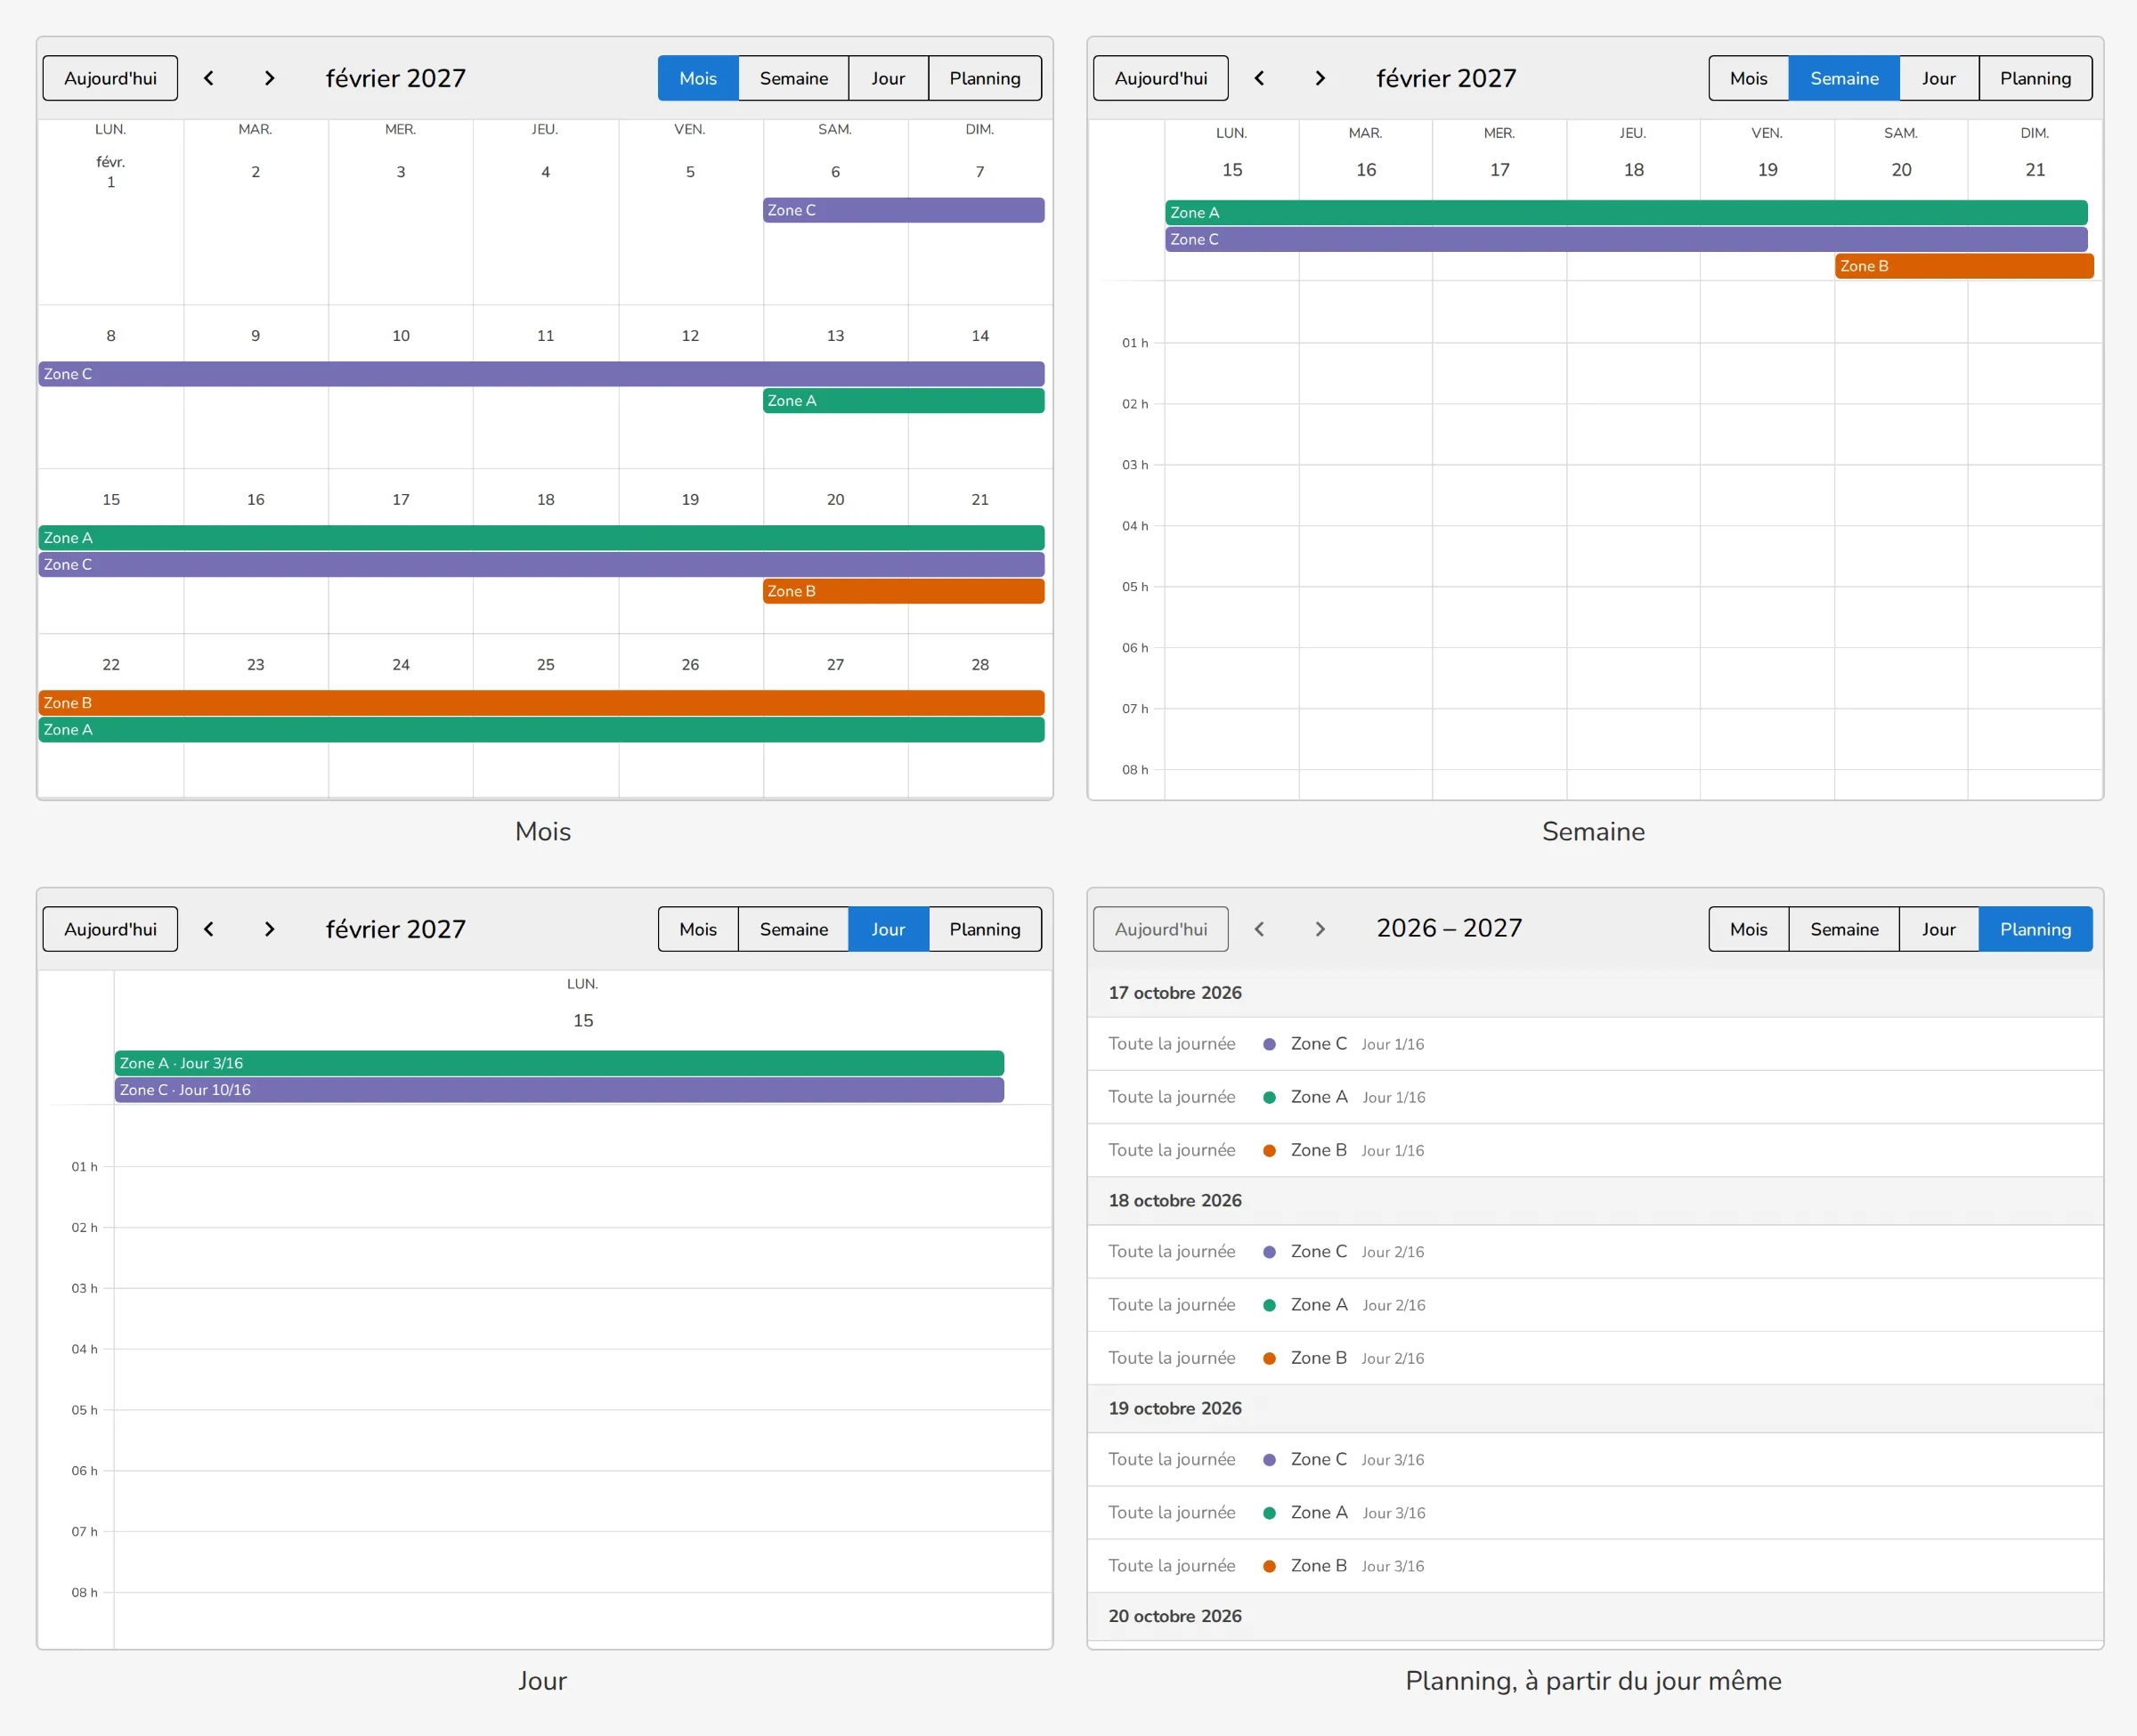The image size is (2137, 1736).
Task: Select Semaine tab in the Planning calendar
Action: 1844,929
